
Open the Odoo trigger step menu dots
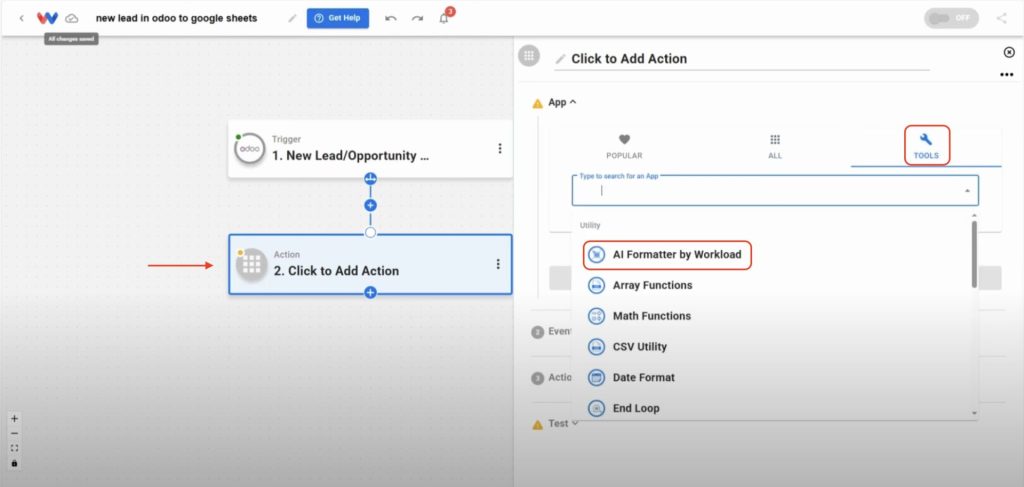[500, 148]
